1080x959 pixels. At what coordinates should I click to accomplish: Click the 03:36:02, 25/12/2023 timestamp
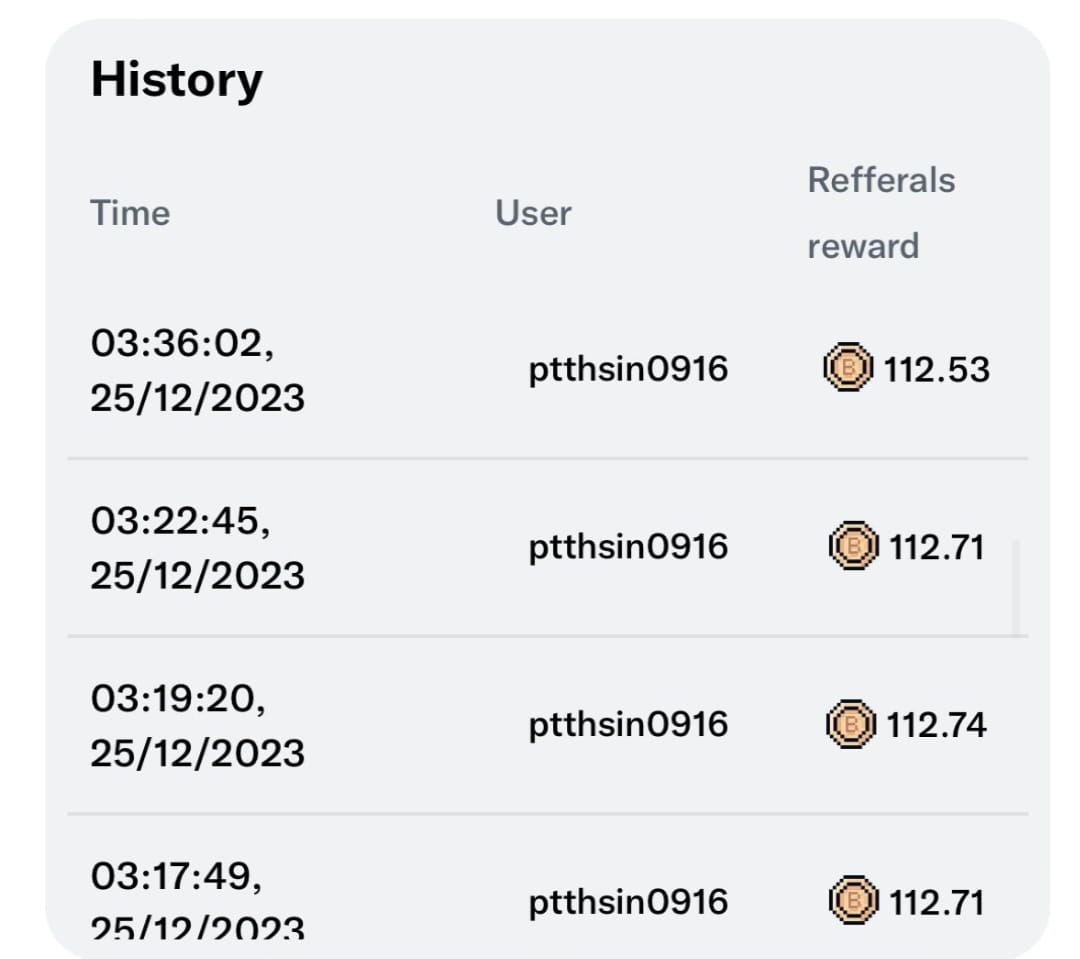(x=198, y=371)
